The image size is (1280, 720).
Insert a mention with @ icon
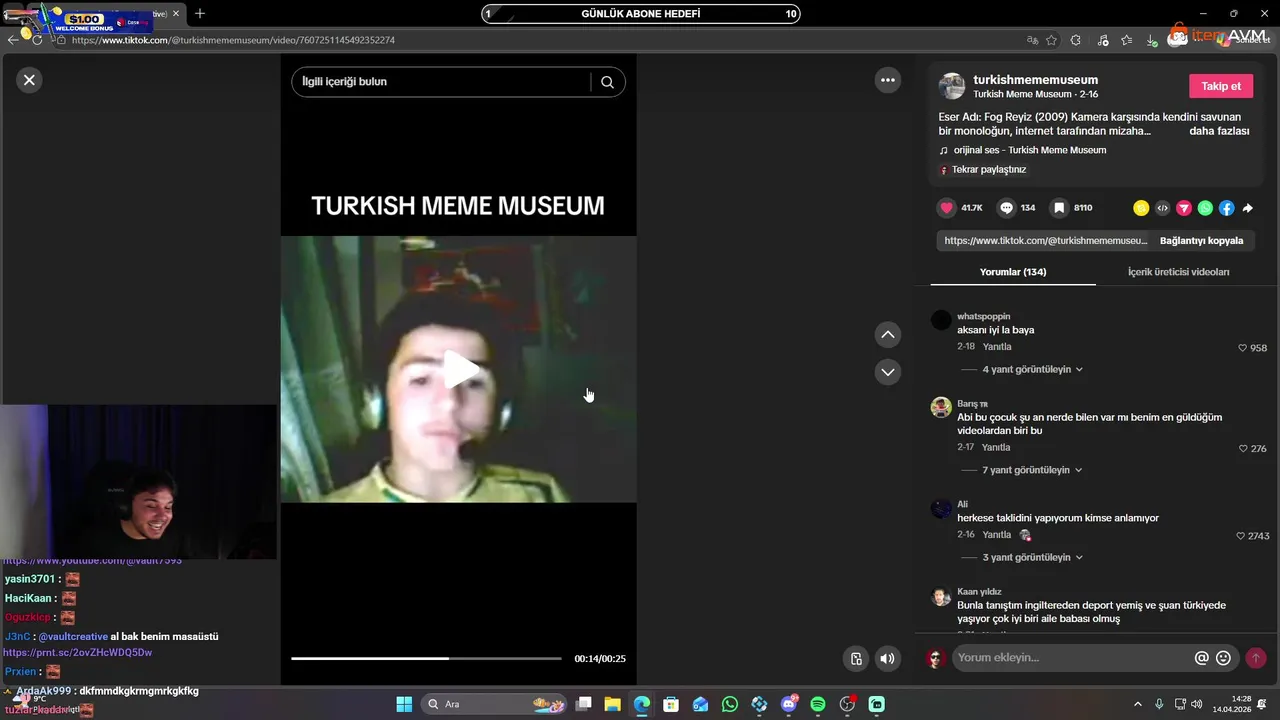[1202, 658]
